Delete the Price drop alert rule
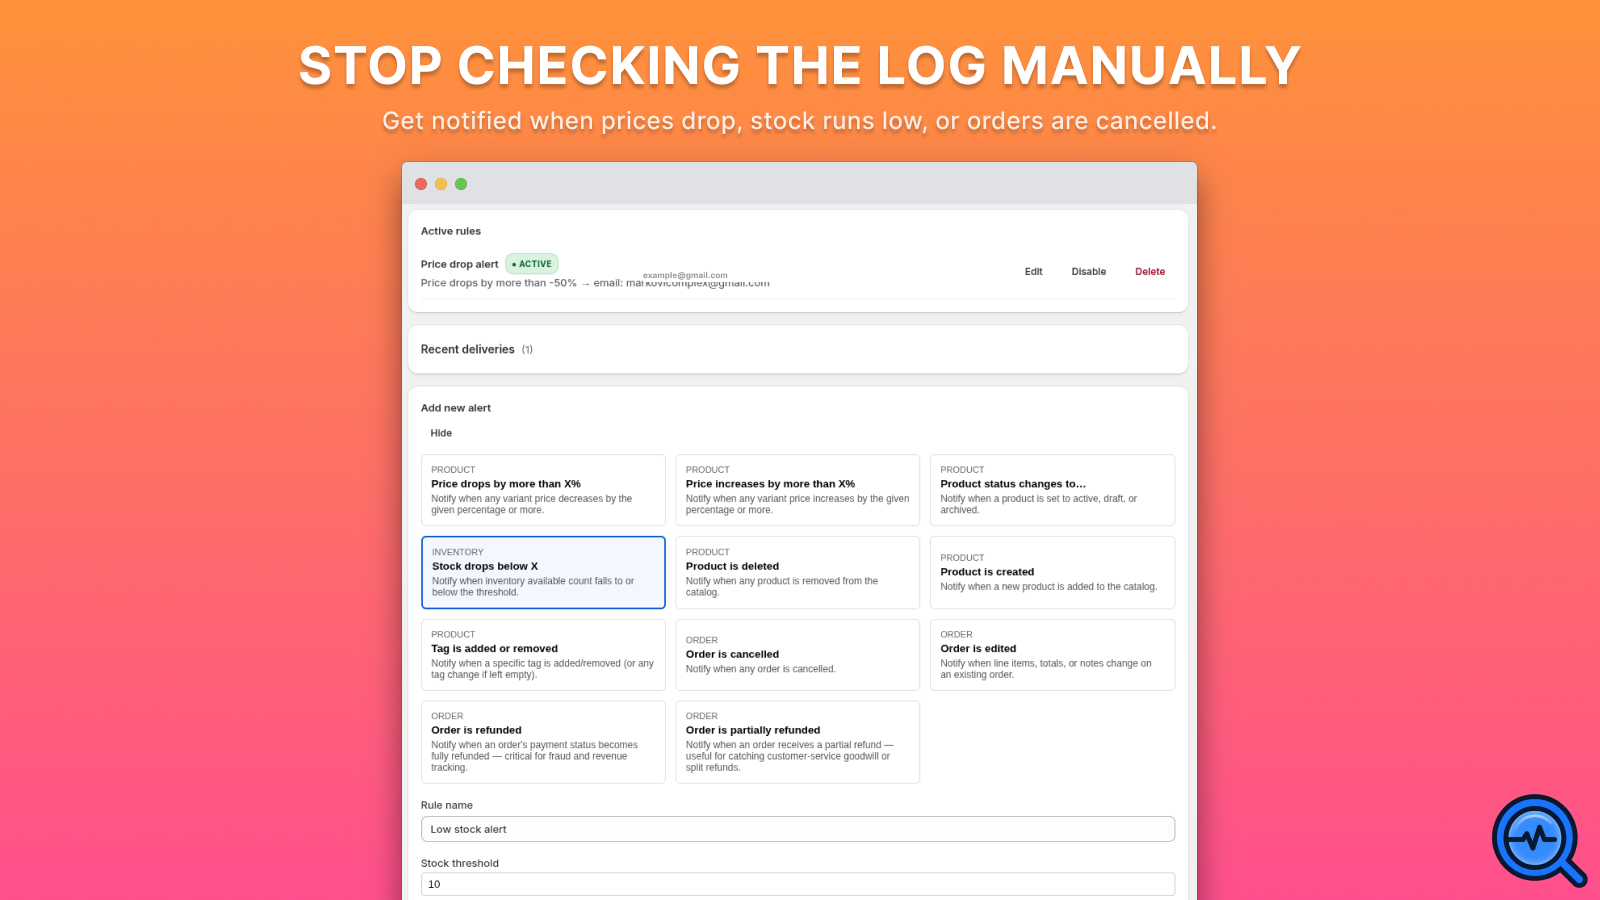Screen dimensions: 1600x900 pyautogui.click(x=1150, y=272)
